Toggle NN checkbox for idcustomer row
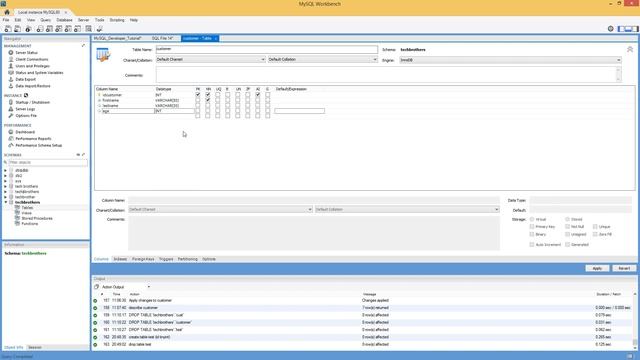The height and width of the screenshot is (360, 640). tap(208, 95)
